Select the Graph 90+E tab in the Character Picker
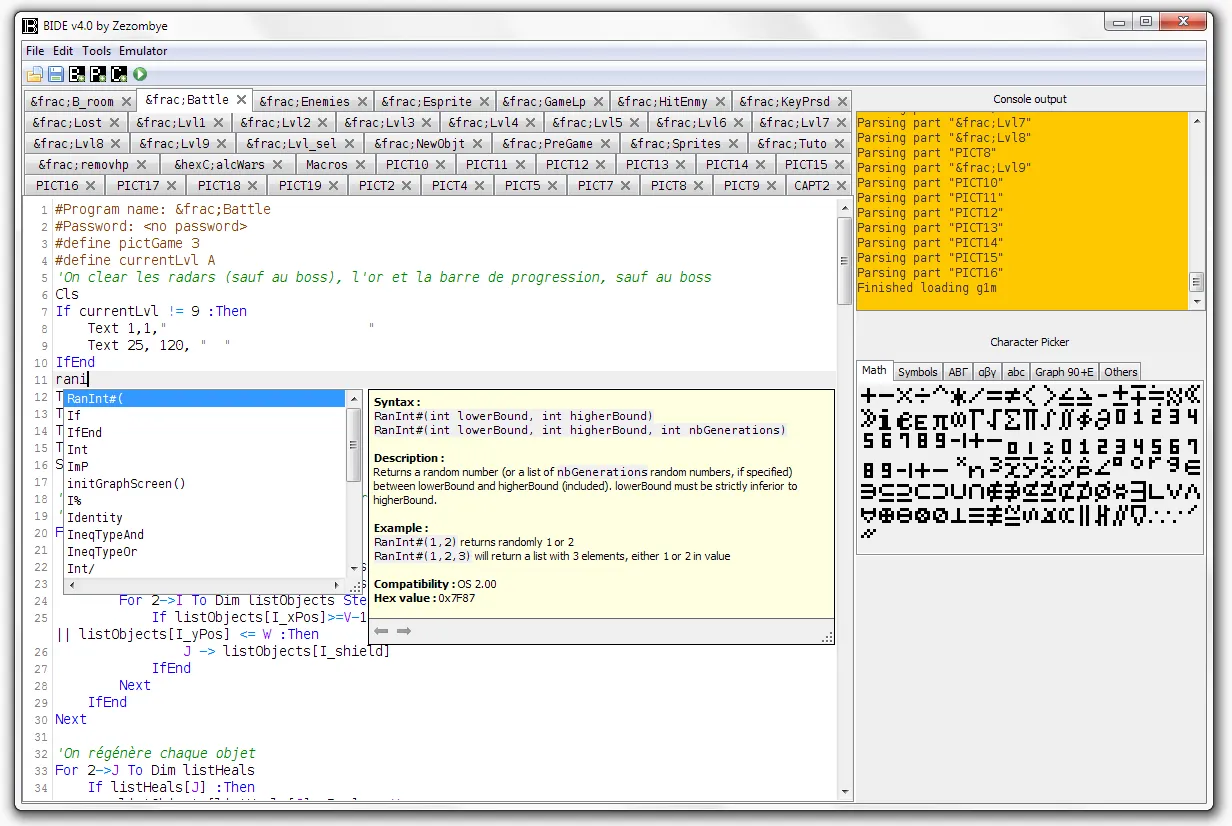This screenshot has height=826, width=1232. coord(1065,371)
